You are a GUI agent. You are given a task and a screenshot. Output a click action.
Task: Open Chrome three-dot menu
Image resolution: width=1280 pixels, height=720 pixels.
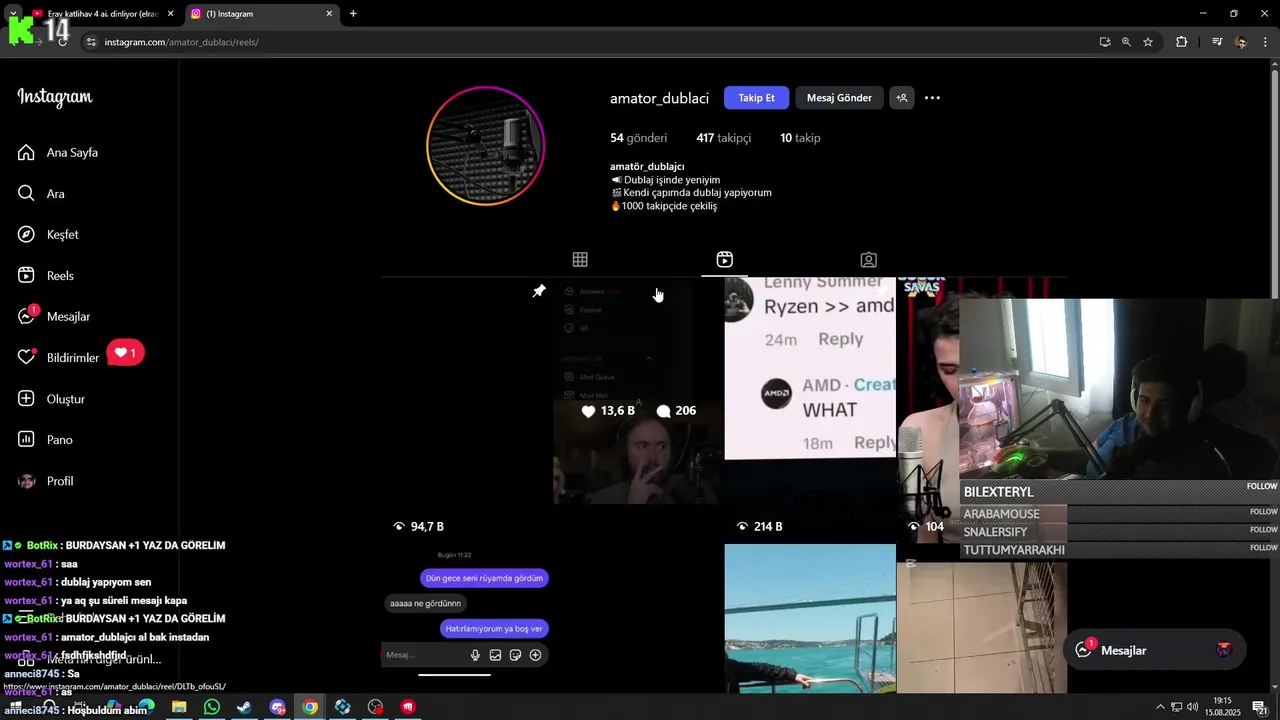[x=1265, y=42]
